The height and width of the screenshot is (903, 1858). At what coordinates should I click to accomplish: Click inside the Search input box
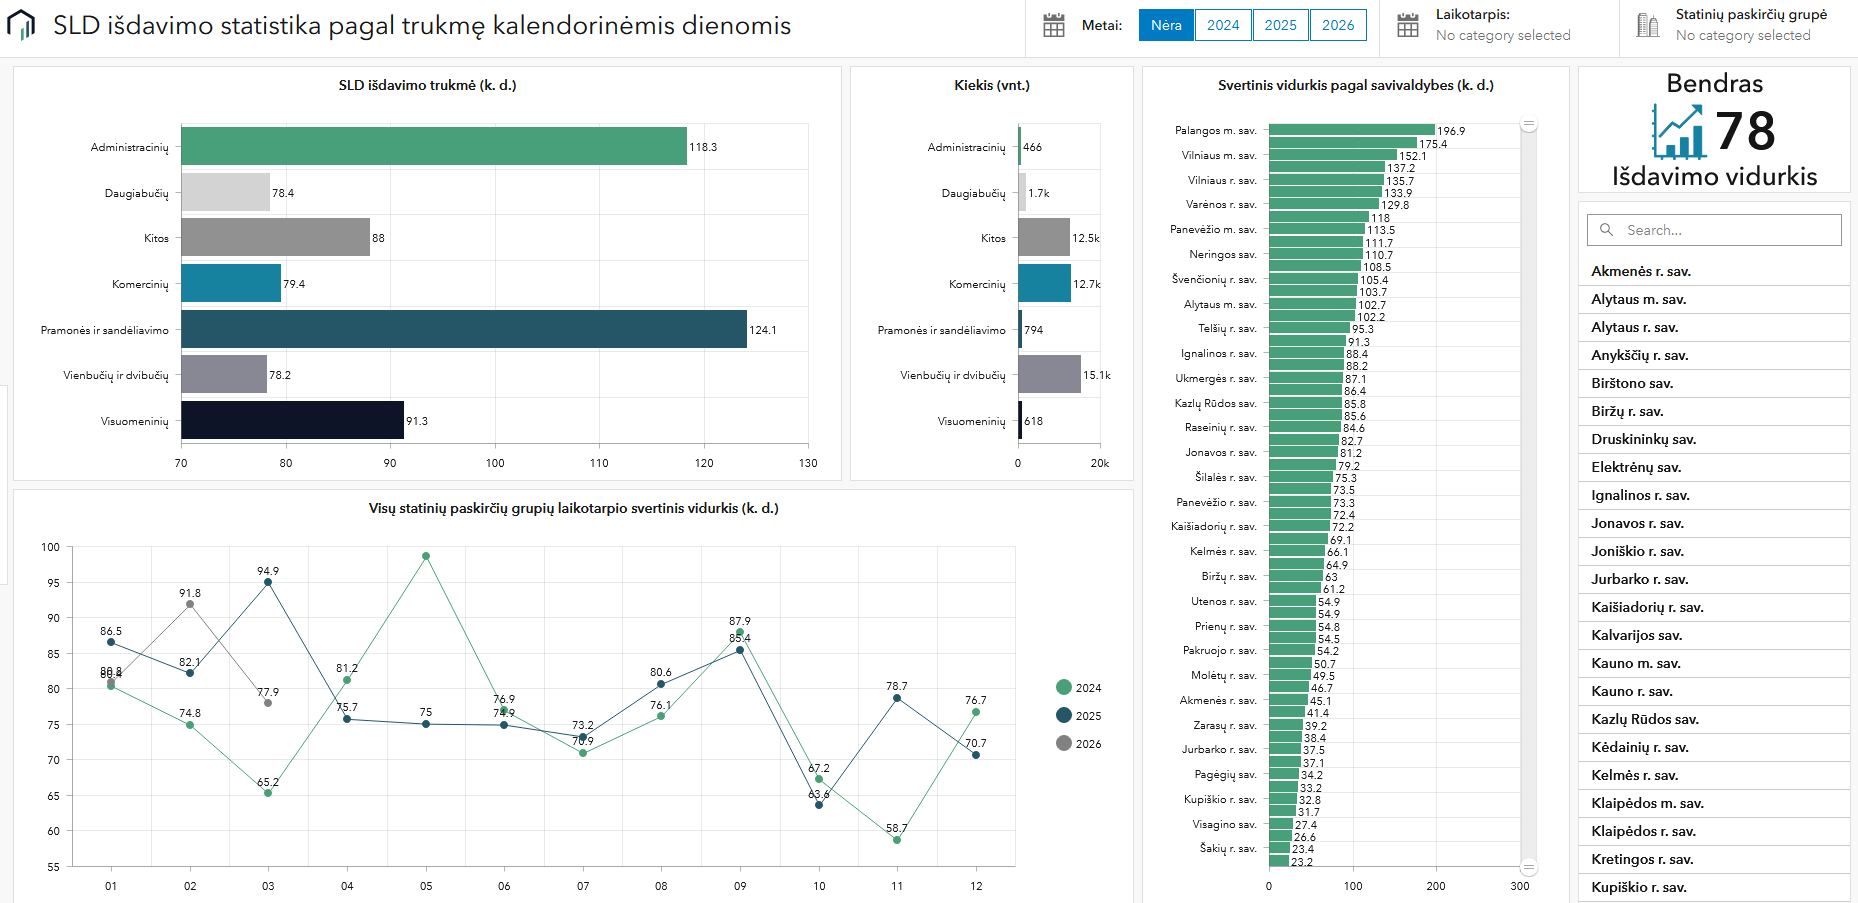tap(1715, 229)
